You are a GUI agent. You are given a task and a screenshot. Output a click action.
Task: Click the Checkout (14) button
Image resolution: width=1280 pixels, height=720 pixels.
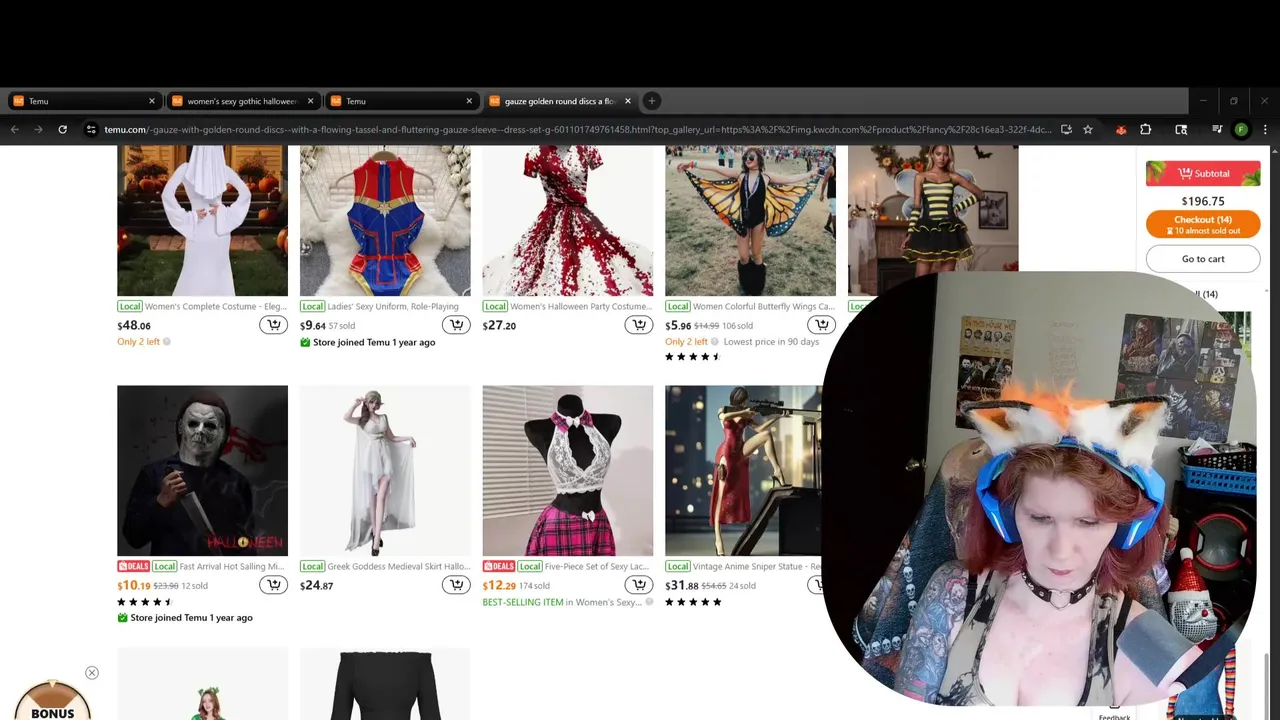point(1203,224)
